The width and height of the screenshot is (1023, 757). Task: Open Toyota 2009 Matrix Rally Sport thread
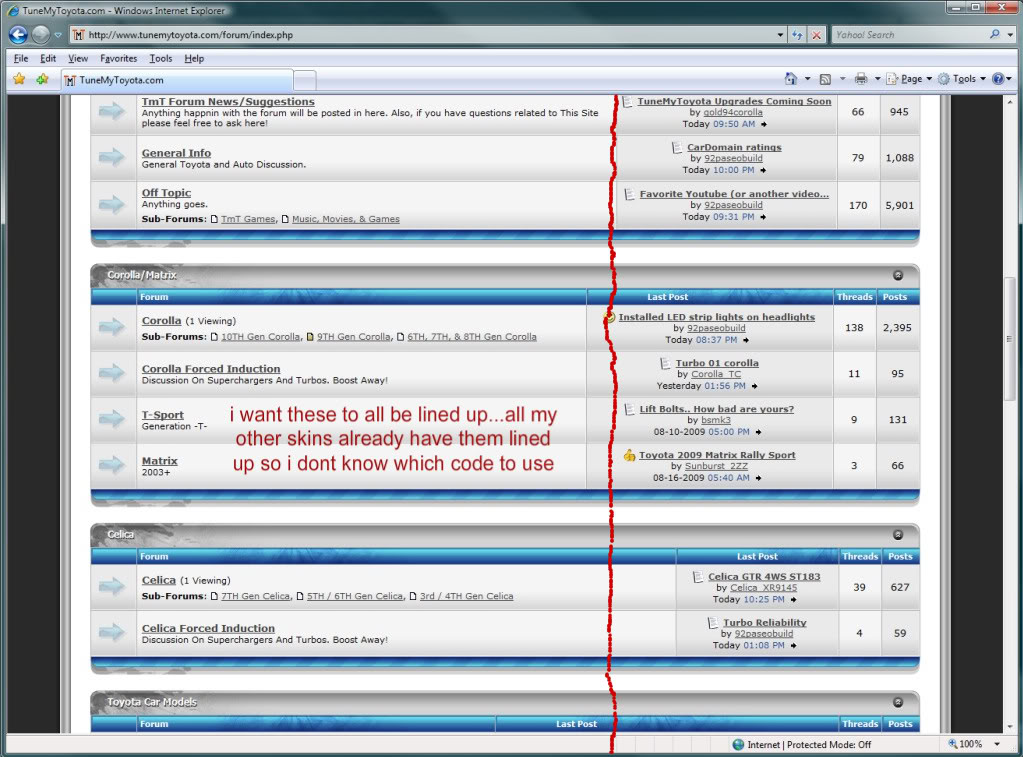pos(717,455)
